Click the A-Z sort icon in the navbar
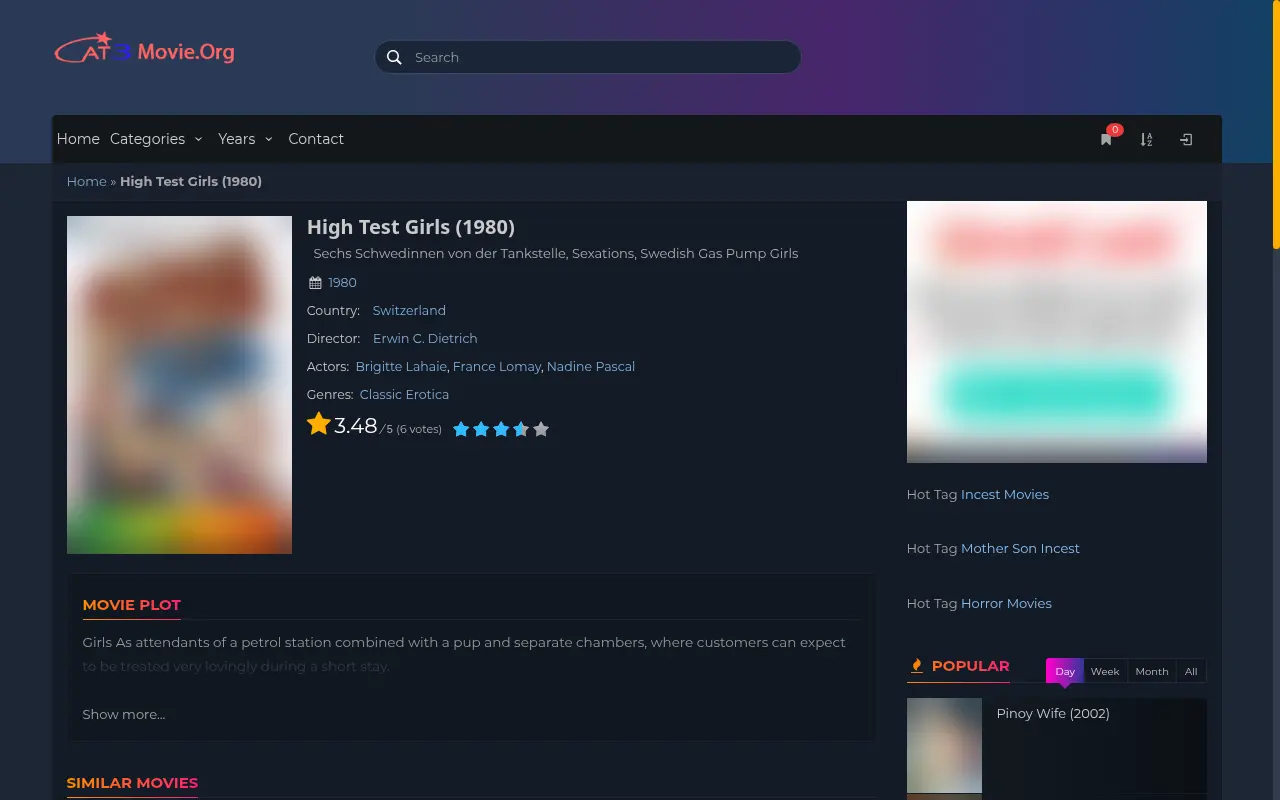 pos(1146,139)
